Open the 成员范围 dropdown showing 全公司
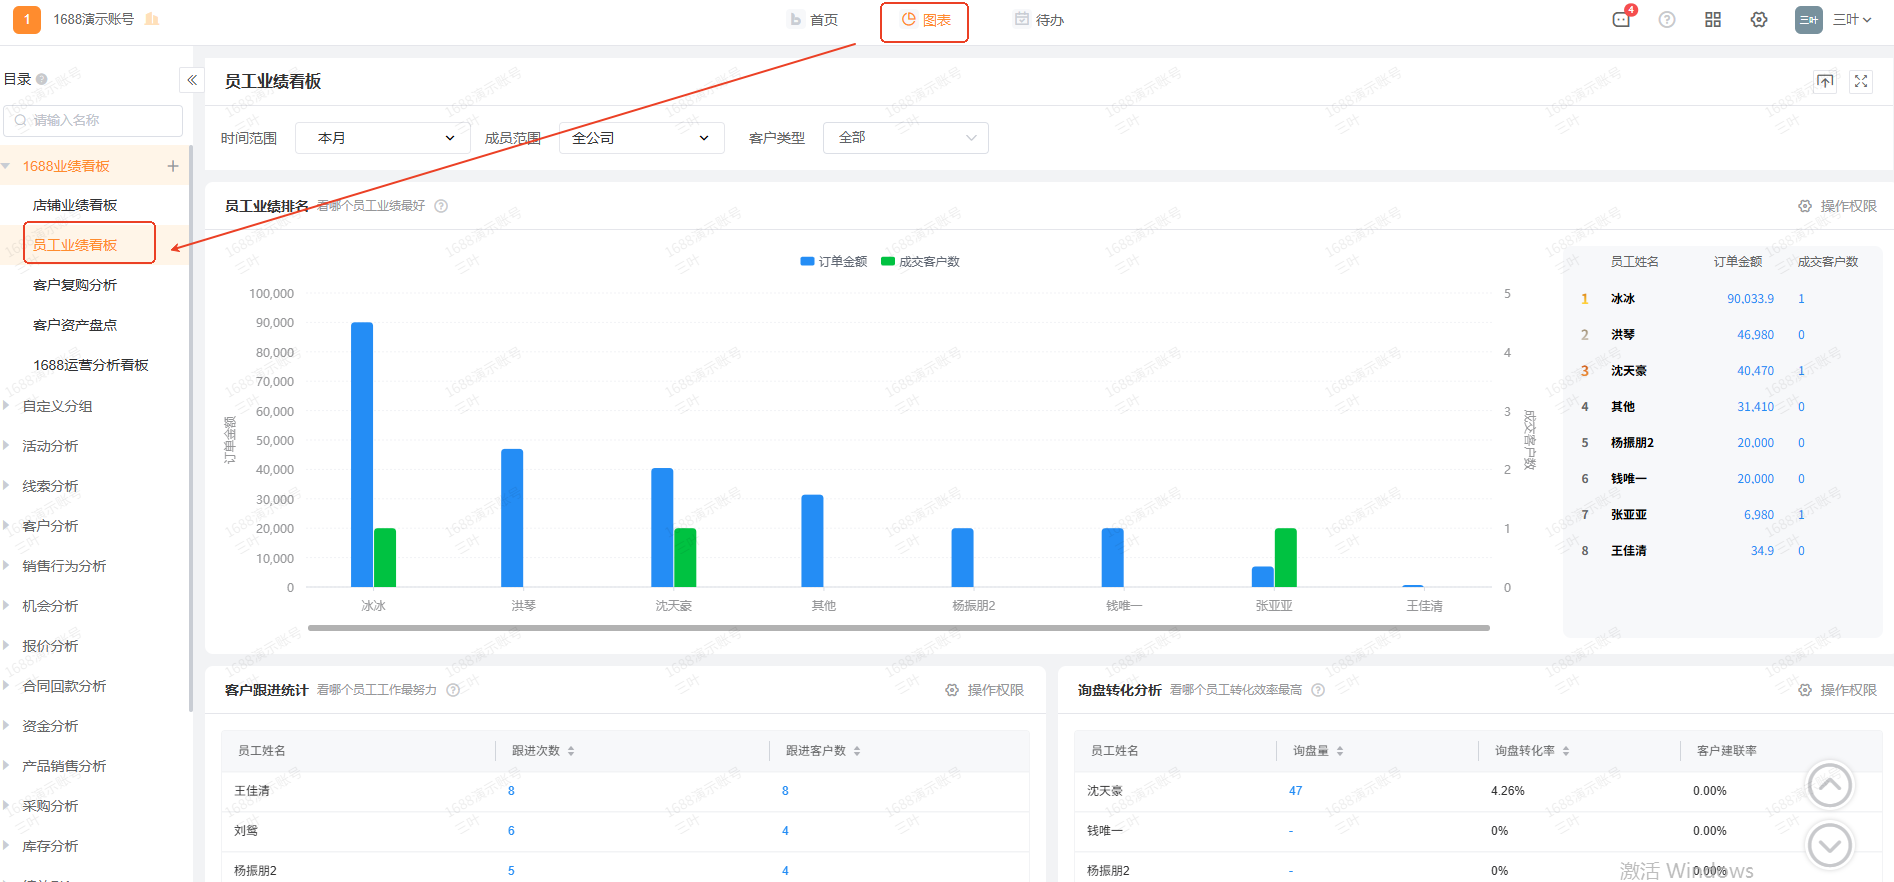This screenshot has height=882, width=1894. [x=641, y=138]
